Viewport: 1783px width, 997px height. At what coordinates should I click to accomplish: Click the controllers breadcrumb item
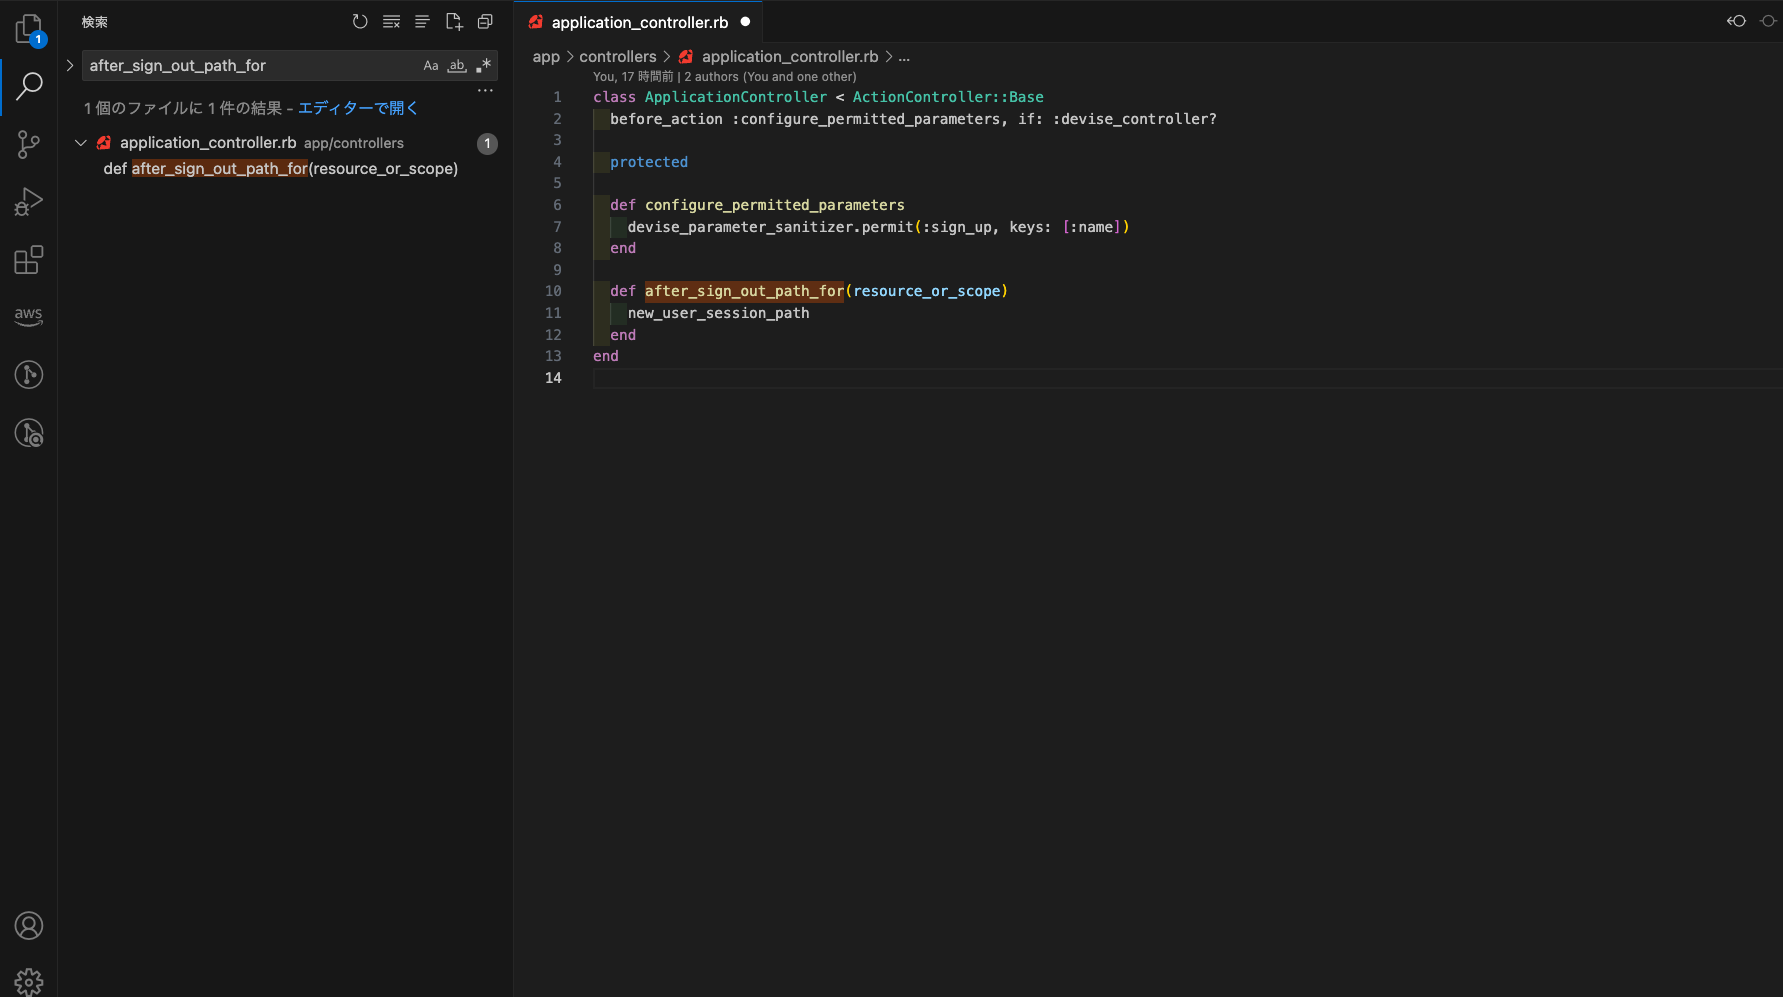click(x=617, y=57)
